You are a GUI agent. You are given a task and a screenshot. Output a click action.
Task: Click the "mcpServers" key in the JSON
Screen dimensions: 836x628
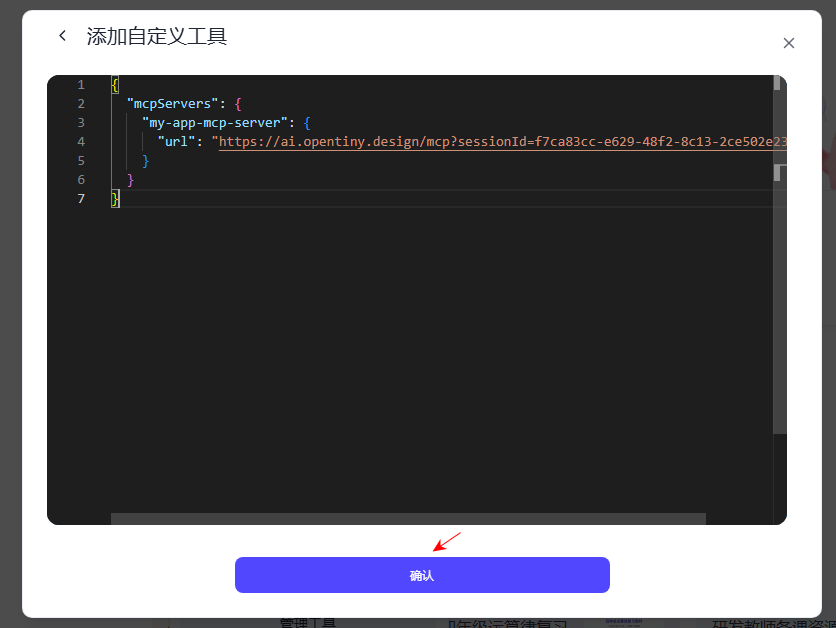click(x=172, y=104)
